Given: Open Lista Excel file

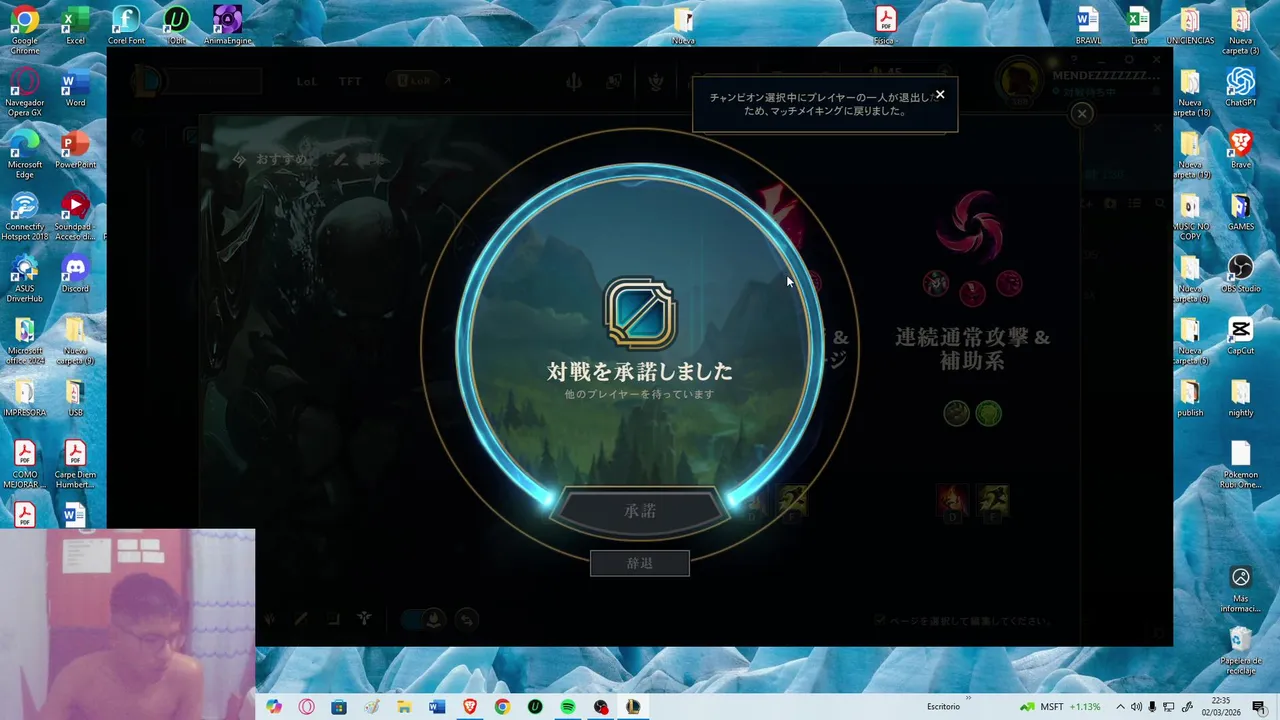Looking at the screenshot, I should [1139, 26].
